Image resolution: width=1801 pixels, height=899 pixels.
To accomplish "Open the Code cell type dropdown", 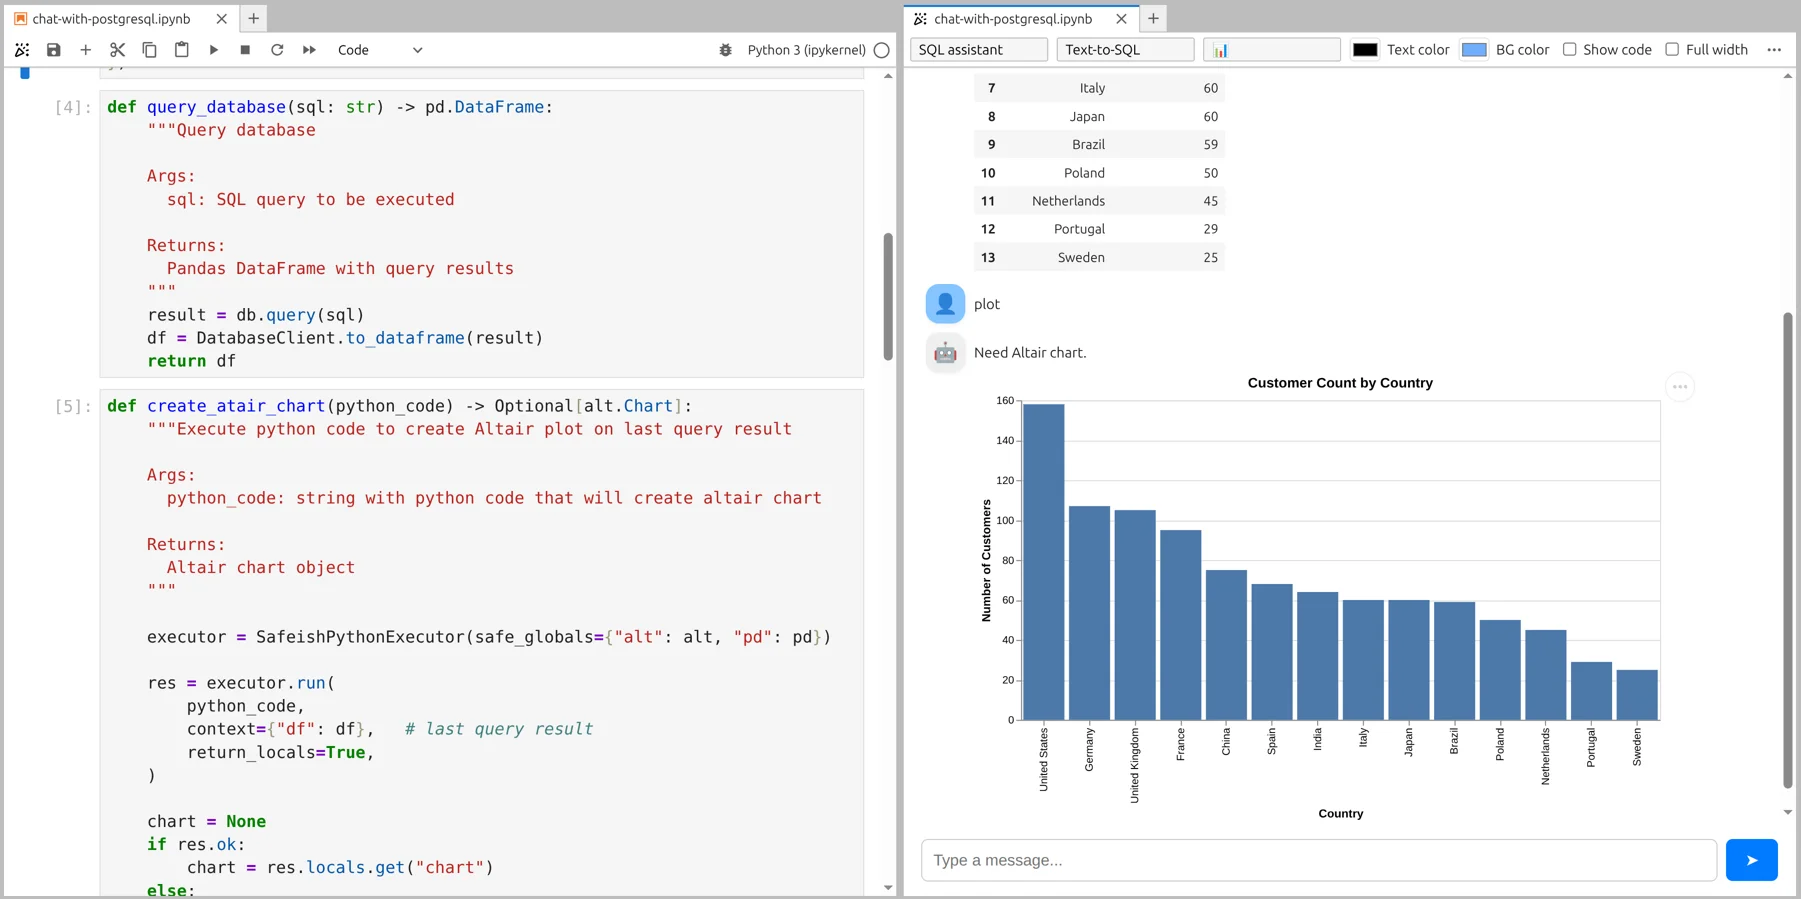I will (380, 50).
